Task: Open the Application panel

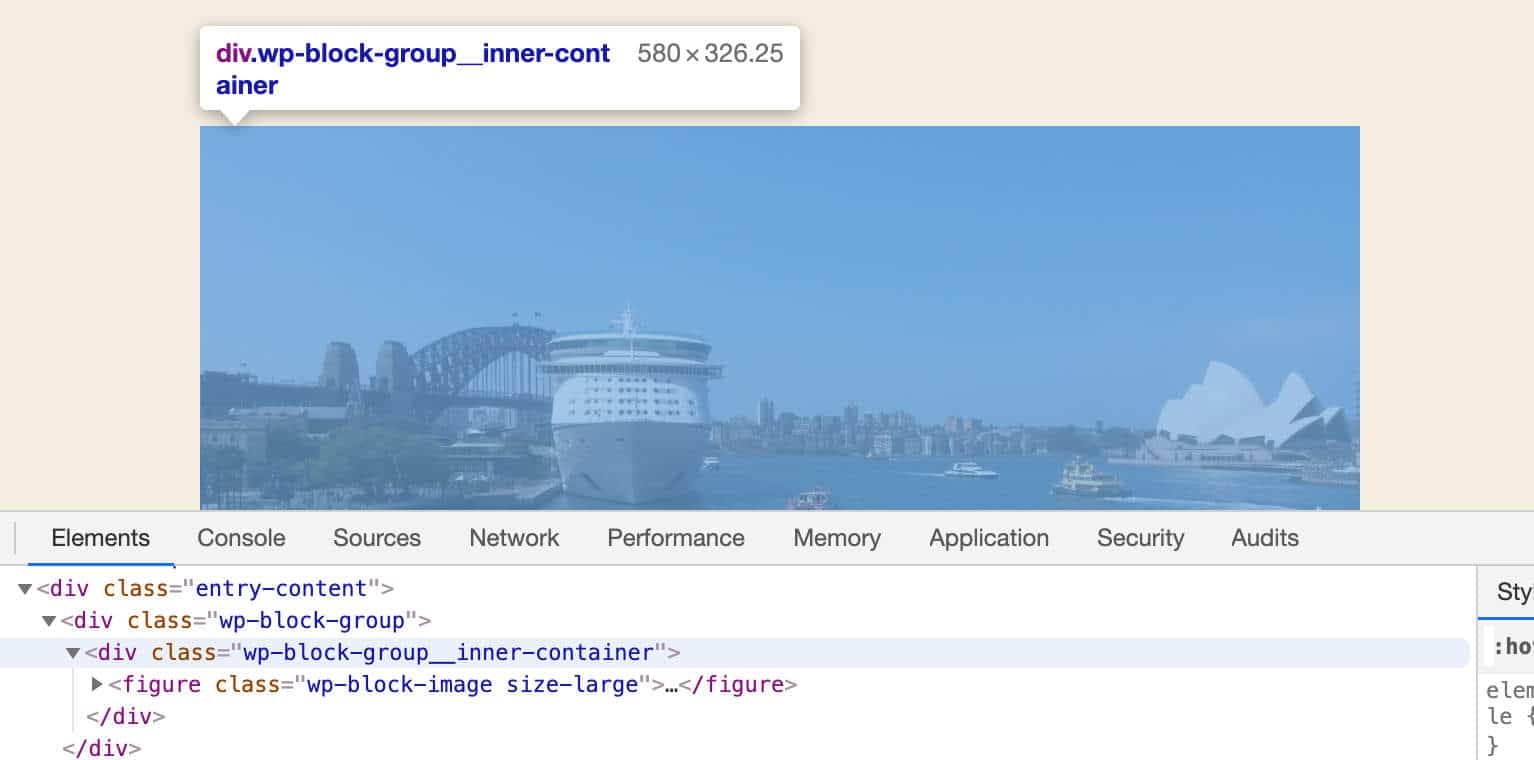Action: (988, 538)
